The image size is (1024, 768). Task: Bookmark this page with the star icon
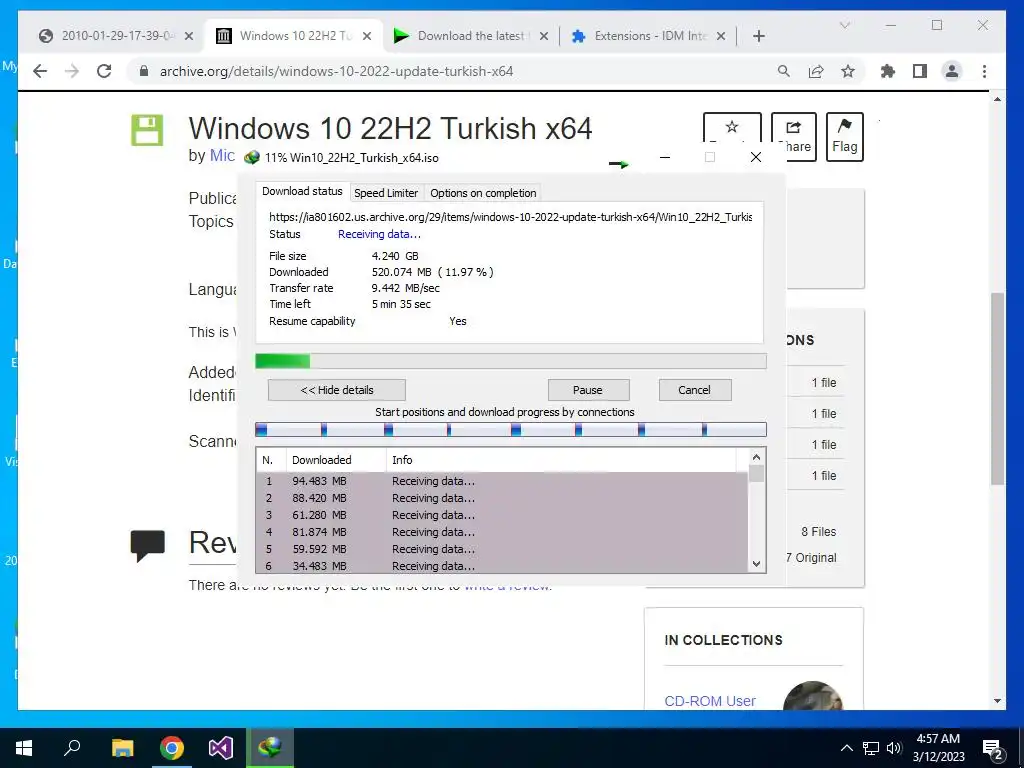coord(848,71)
